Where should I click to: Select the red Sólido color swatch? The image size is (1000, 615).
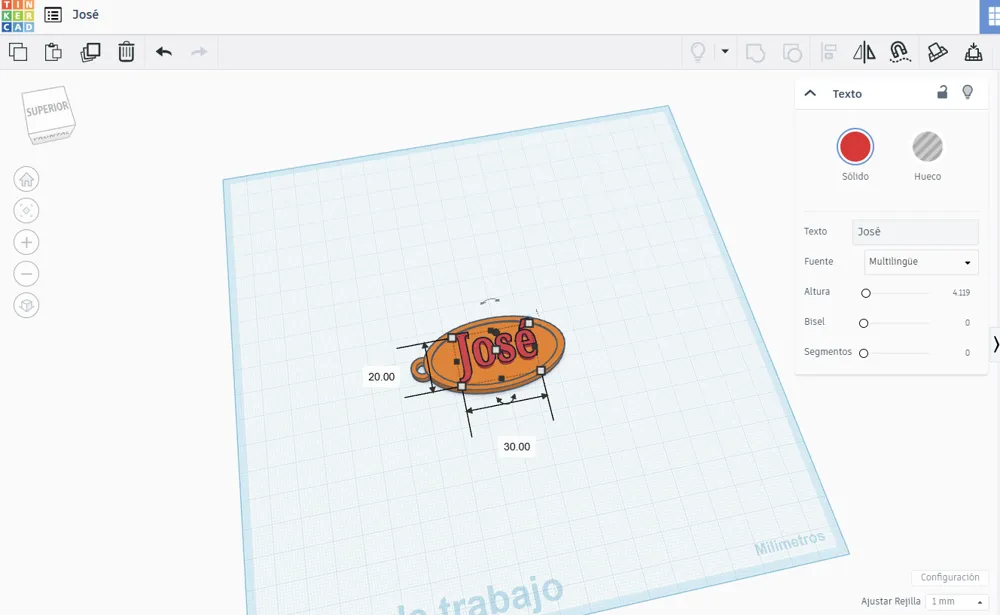[855, 147]
